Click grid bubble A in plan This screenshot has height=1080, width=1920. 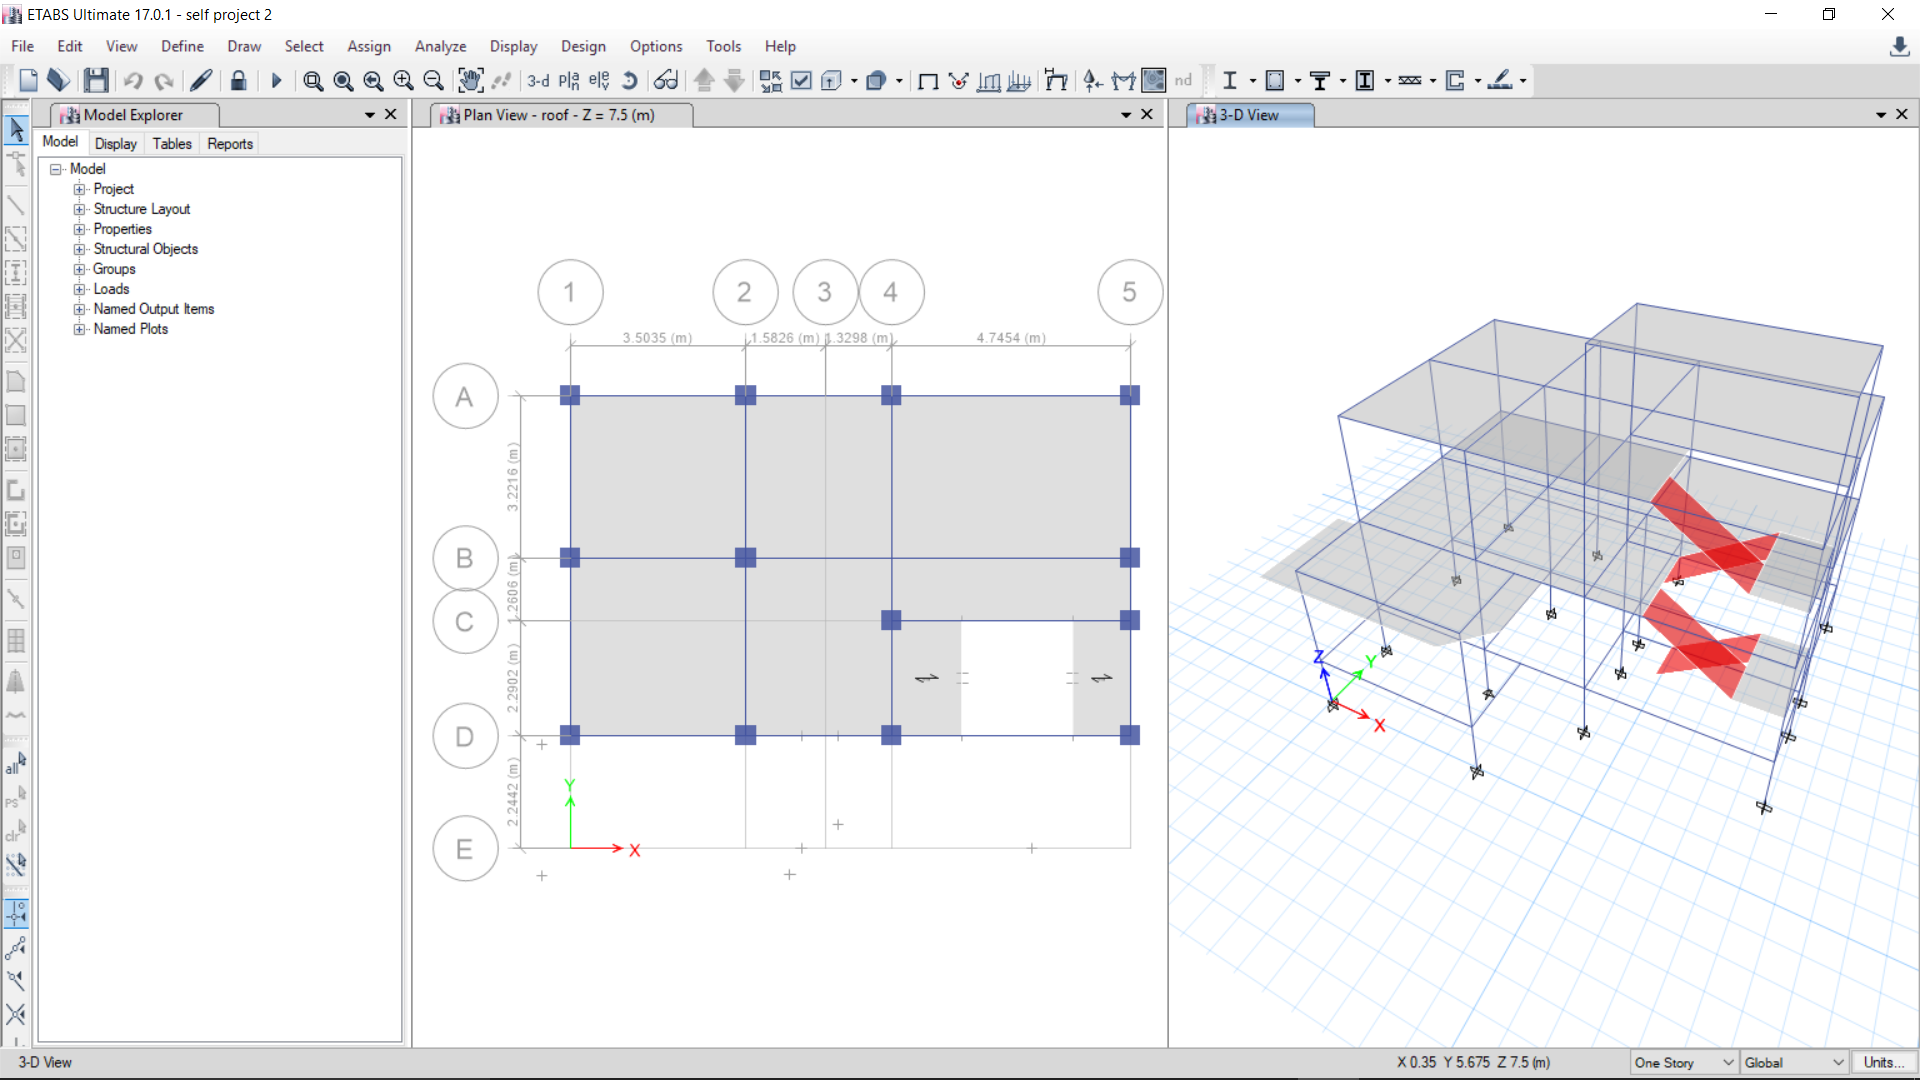click(465, 397)
